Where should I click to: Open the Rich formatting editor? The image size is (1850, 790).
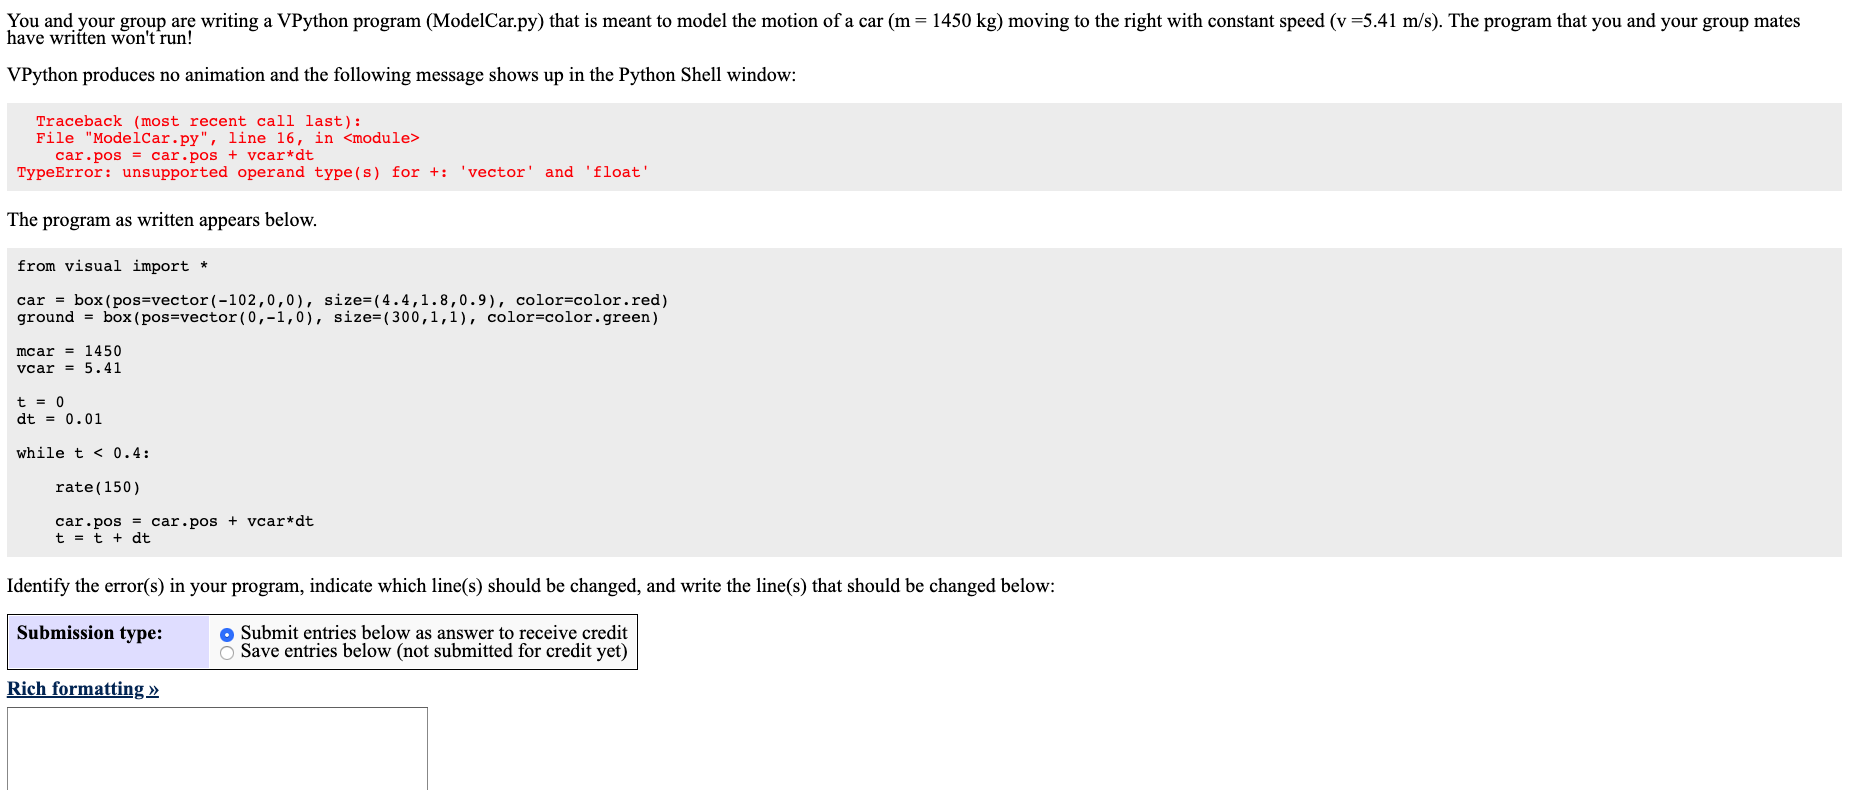tap(83, 688)
